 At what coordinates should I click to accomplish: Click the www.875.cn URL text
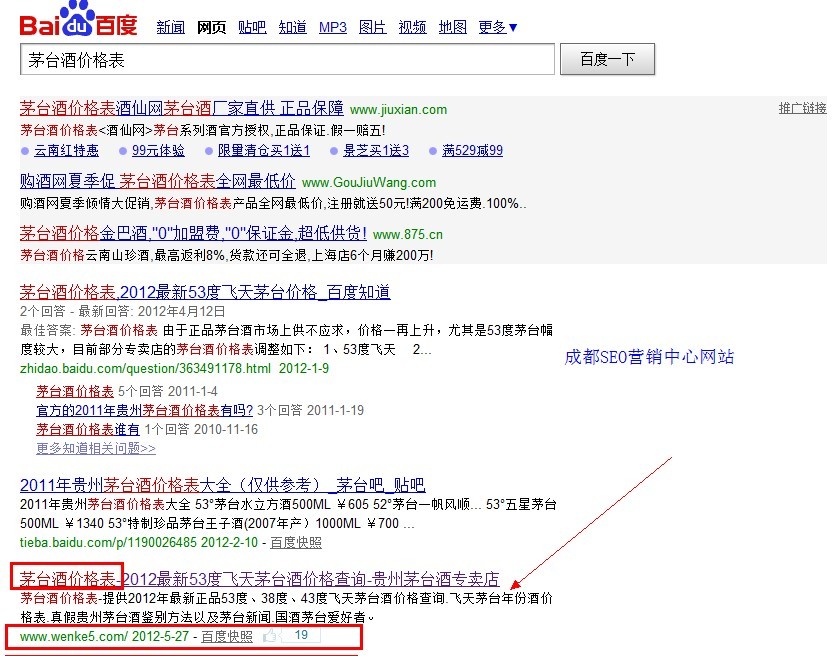coord(408,235)
